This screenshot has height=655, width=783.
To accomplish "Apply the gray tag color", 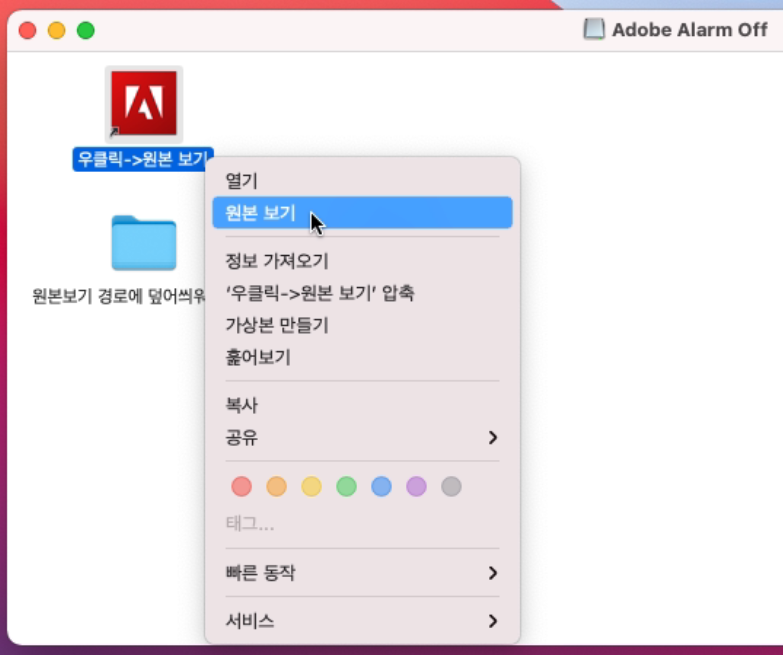I will pyautogui.click(x=451, y=486).
